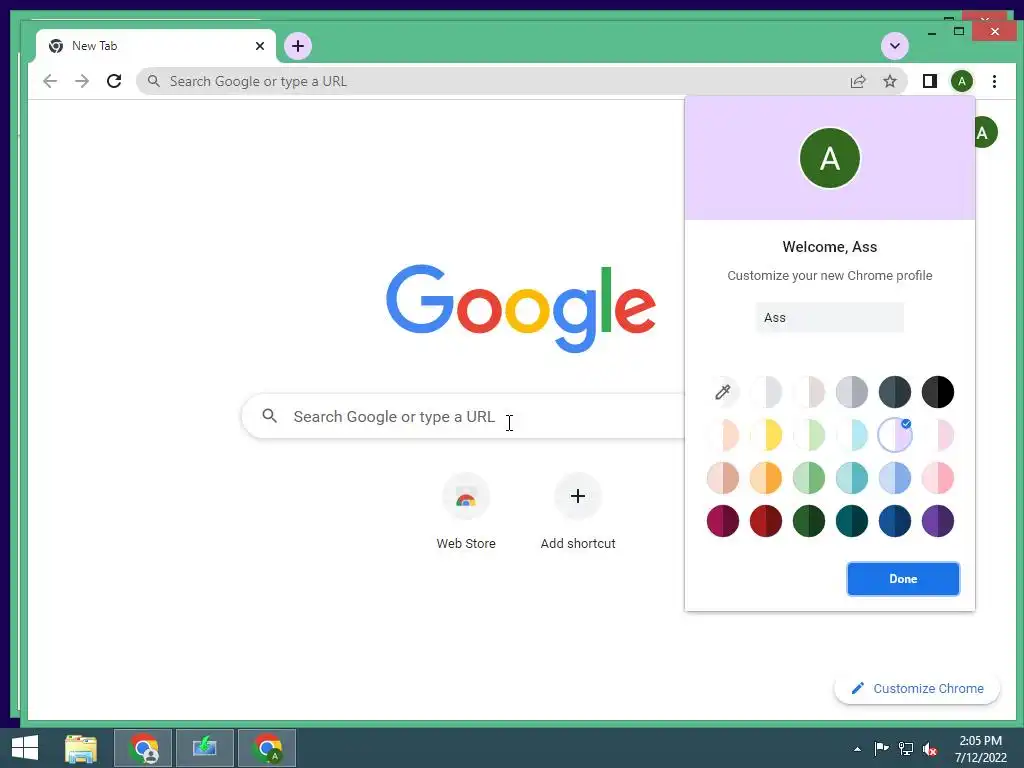Select the crimson magenta theme swatch
The width and height of the screenshot is (1024, 768).
coord(722,521)
